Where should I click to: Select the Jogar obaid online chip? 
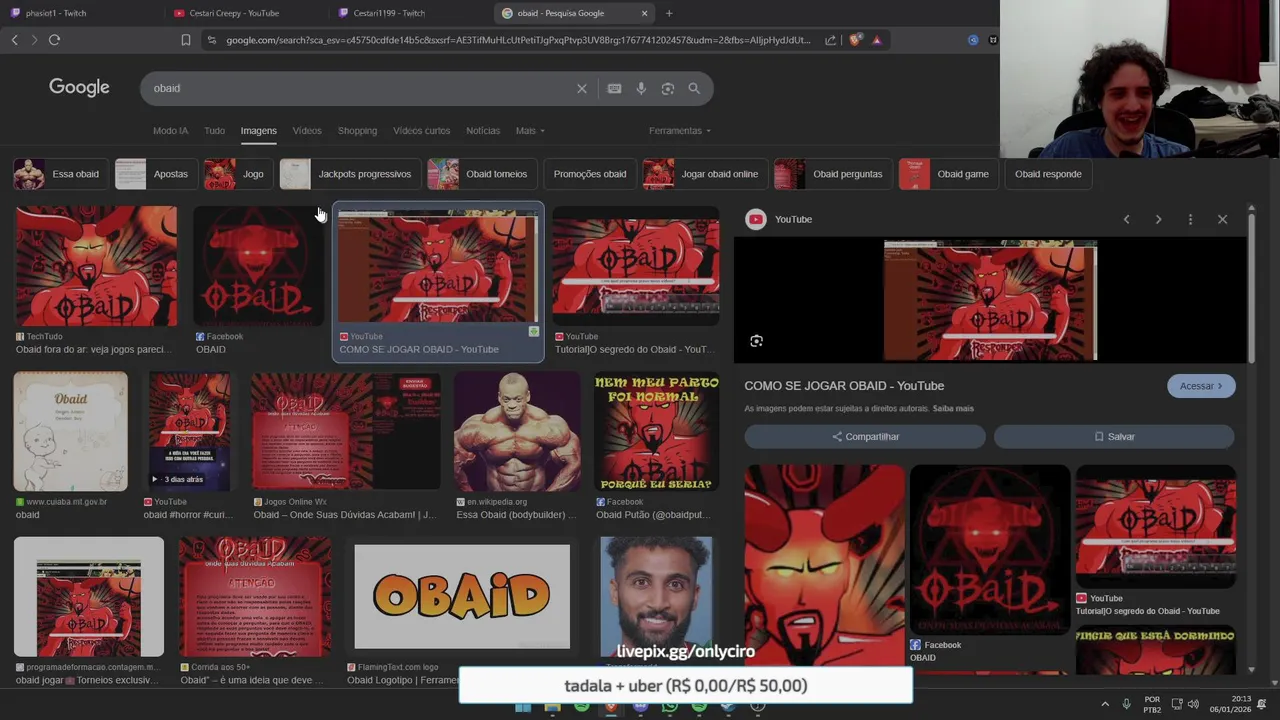pyautogui.click(x=704, y=174)
